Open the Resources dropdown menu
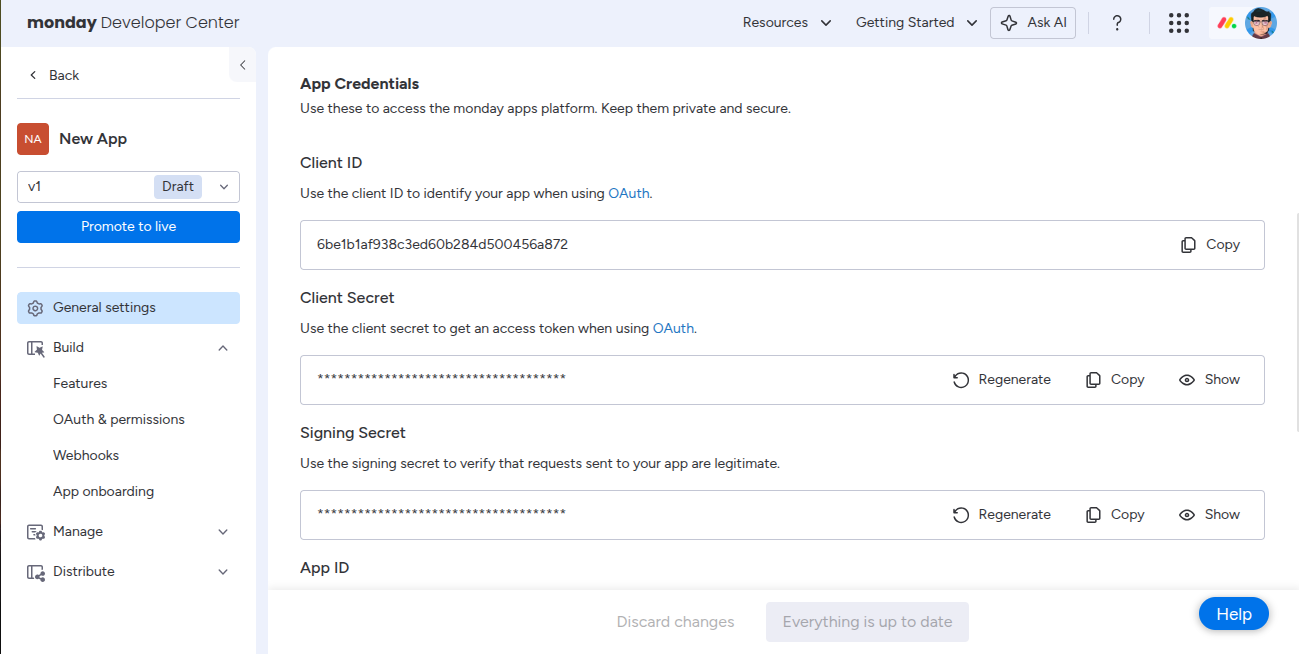The height and width of the screenshot is (654, 1299). click(x=787, y=23)
